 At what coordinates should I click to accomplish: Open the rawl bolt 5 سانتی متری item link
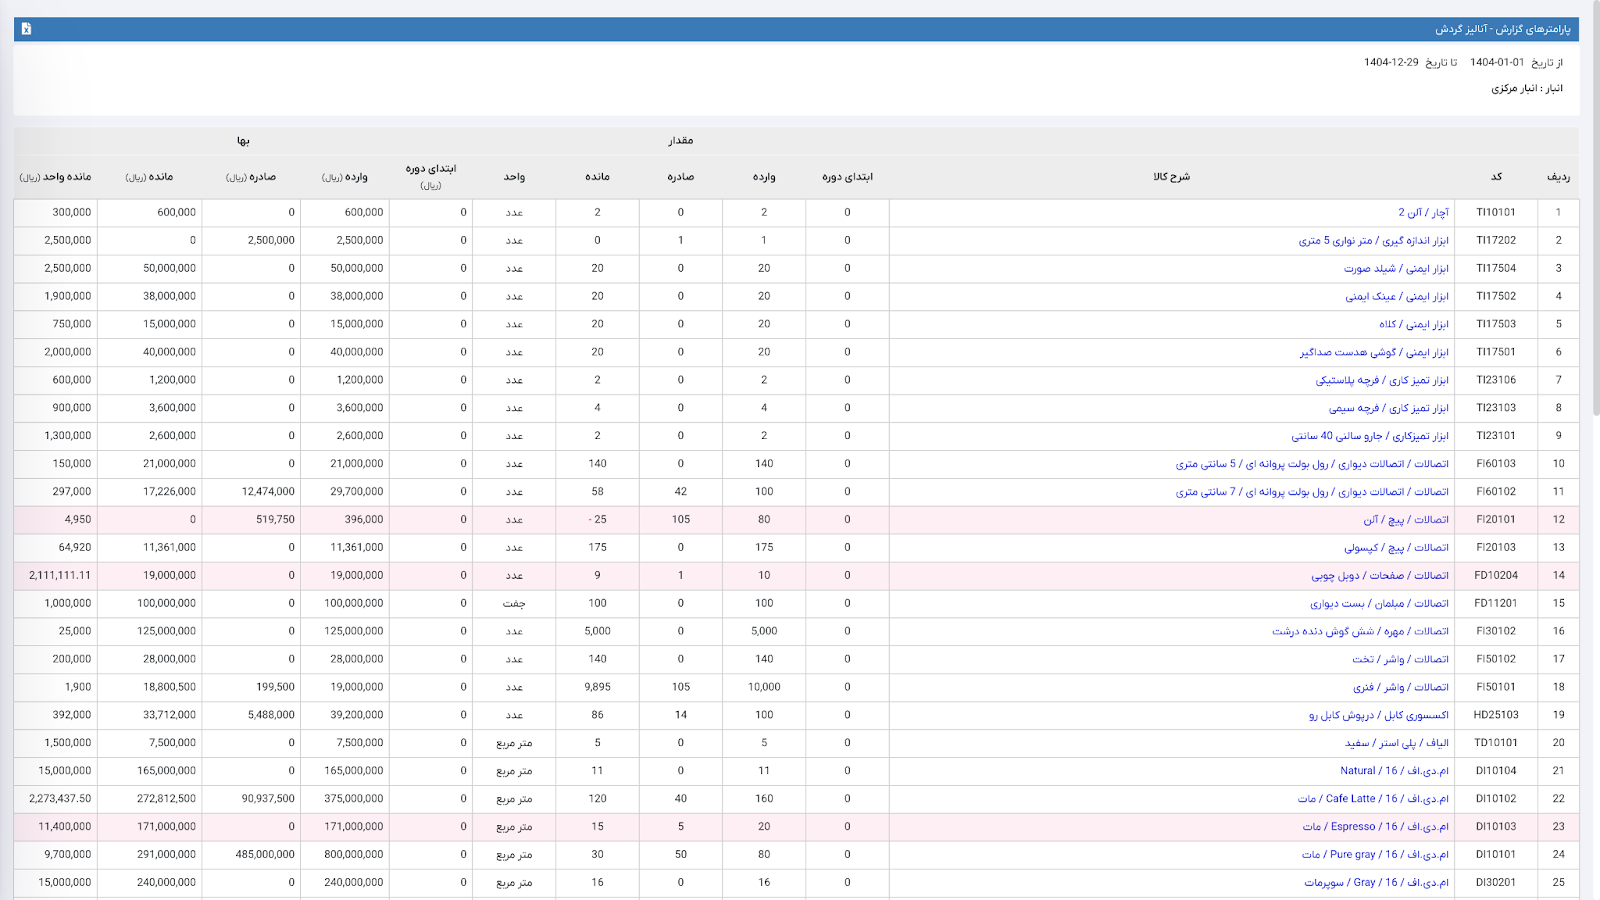coord(1312,464)
